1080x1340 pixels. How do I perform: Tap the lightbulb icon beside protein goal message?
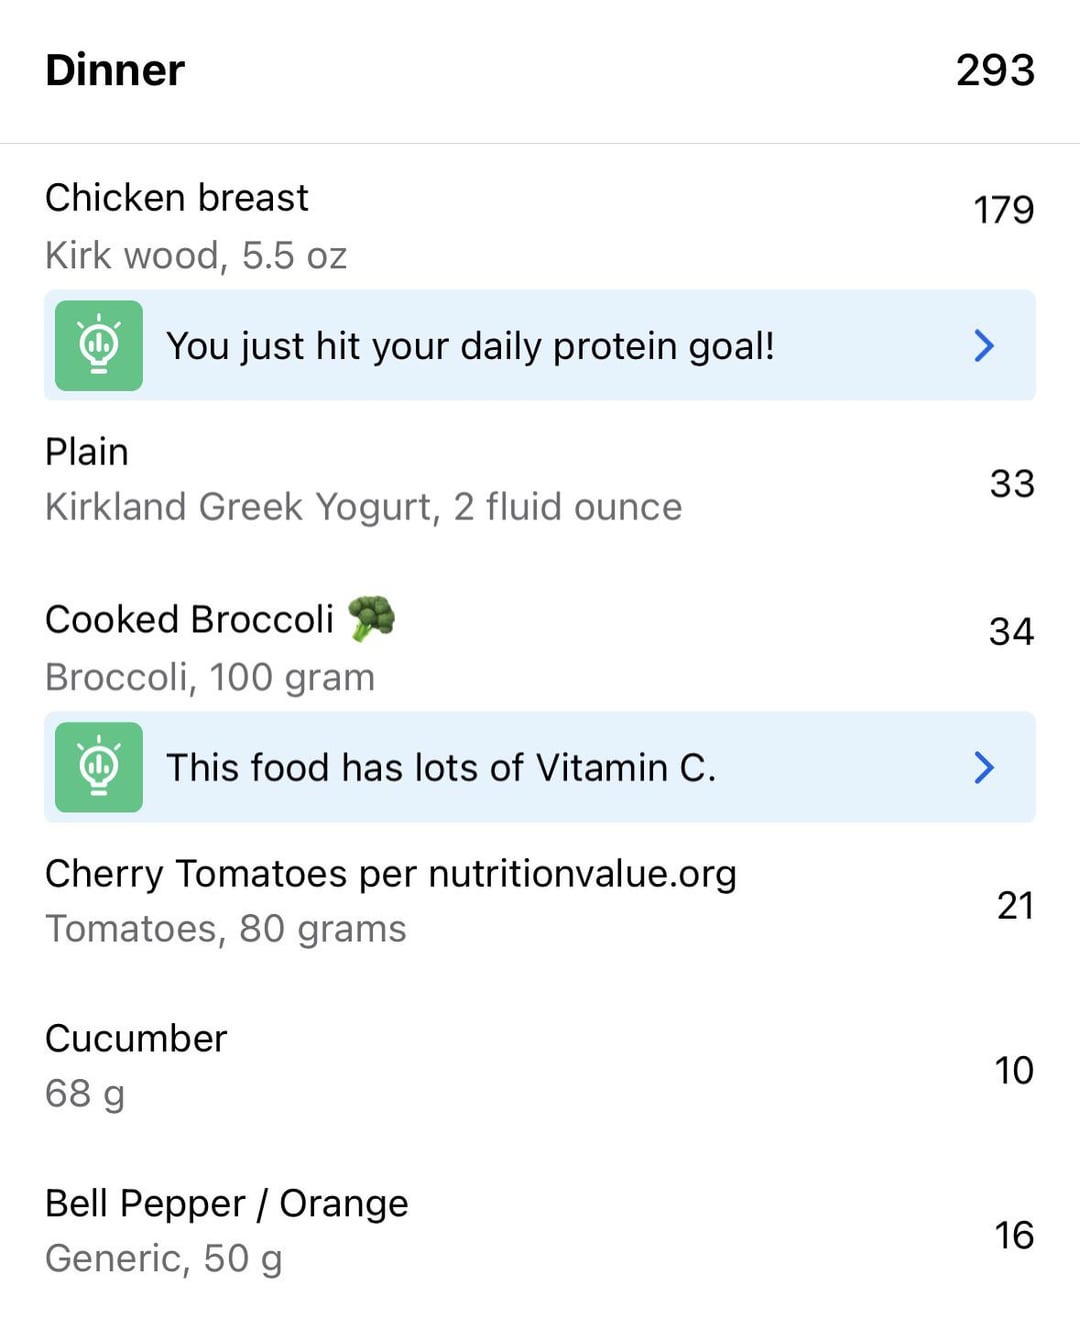coord(98,346)
